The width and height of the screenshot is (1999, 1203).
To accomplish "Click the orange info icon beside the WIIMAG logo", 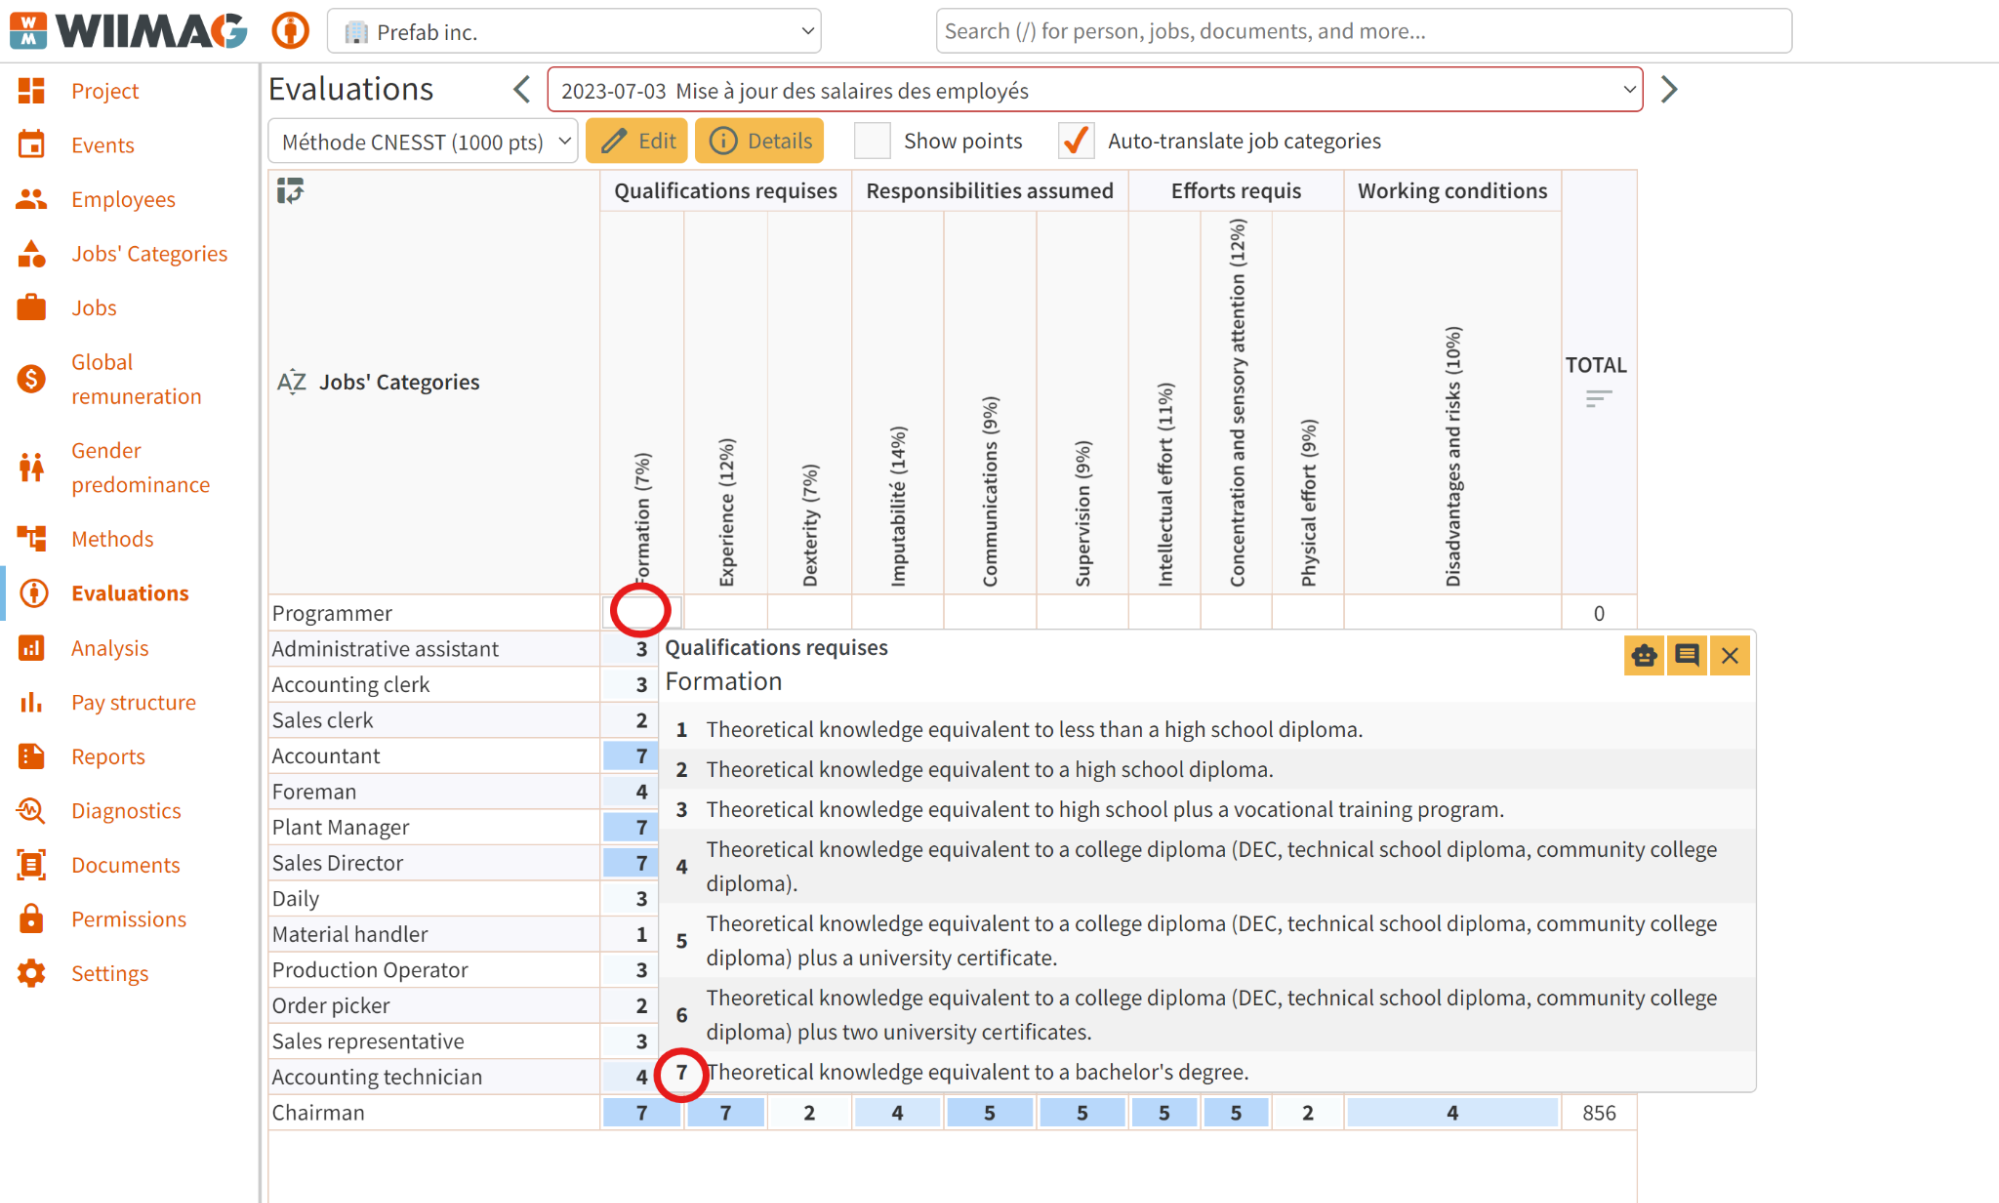I will 290,31.
